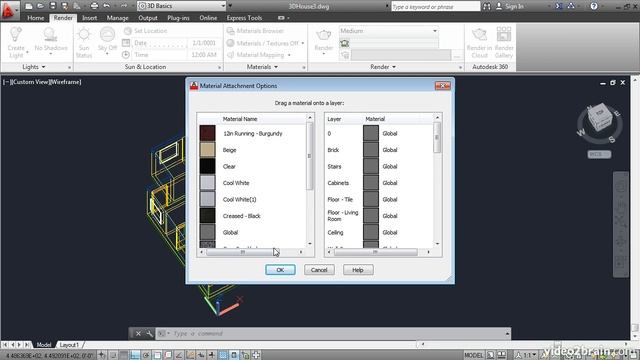Toggle MODEL space button in status bar
The width and height of the screenshot is (640, 360).
[473, 356]
